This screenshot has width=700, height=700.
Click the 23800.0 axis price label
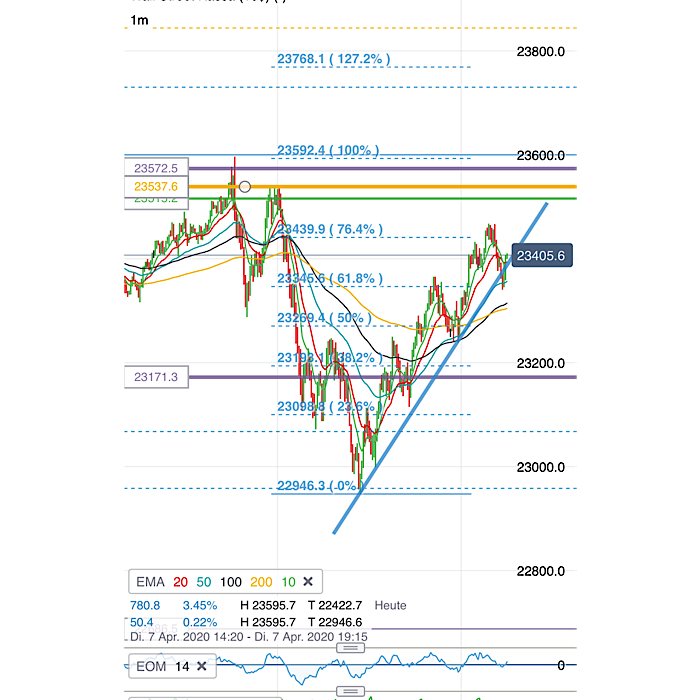tap(541, 52)
